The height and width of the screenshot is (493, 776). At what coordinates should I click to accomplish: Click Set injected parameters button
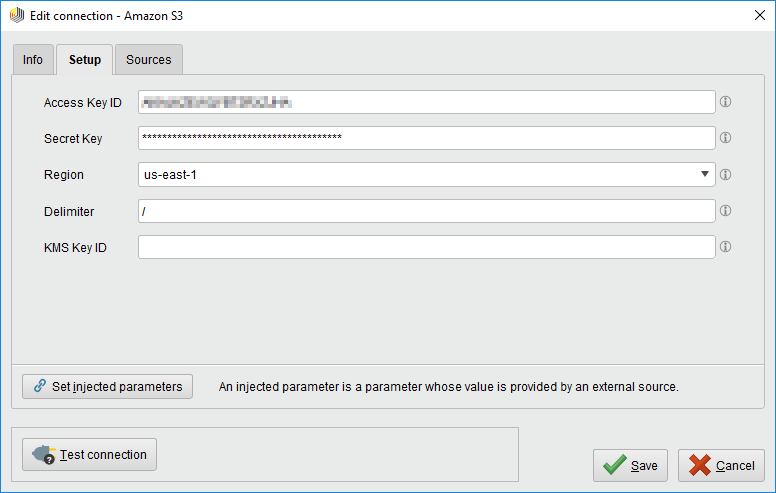point(108,386)
